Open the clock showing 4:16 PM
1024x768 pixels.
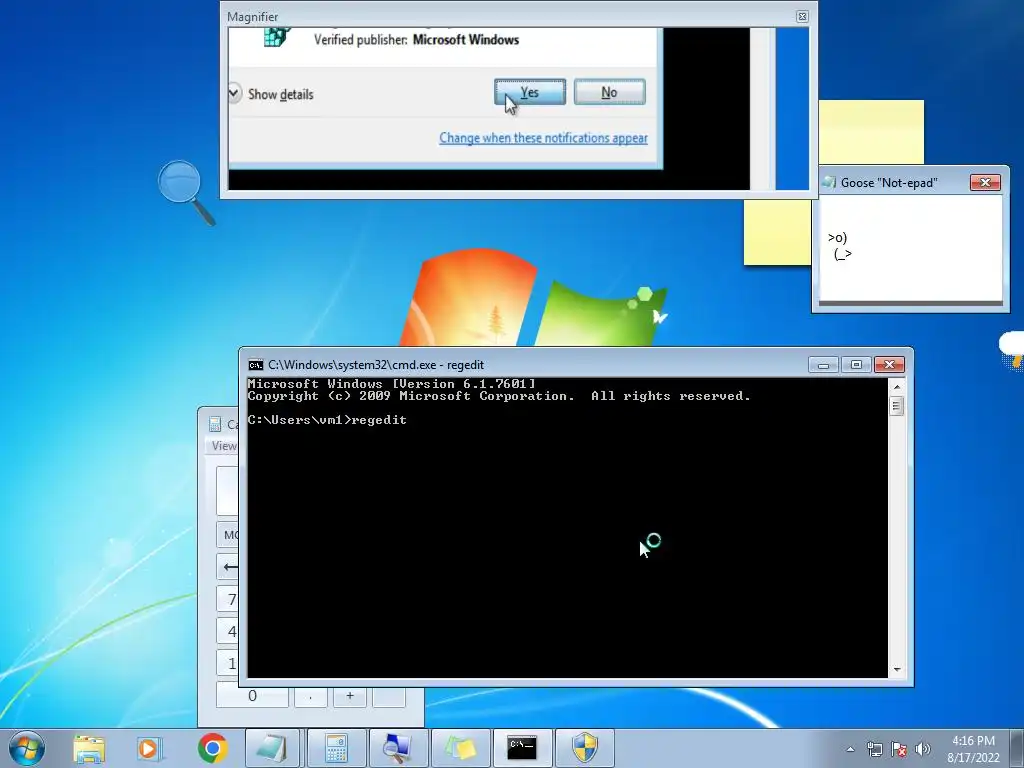coord(973,741)
